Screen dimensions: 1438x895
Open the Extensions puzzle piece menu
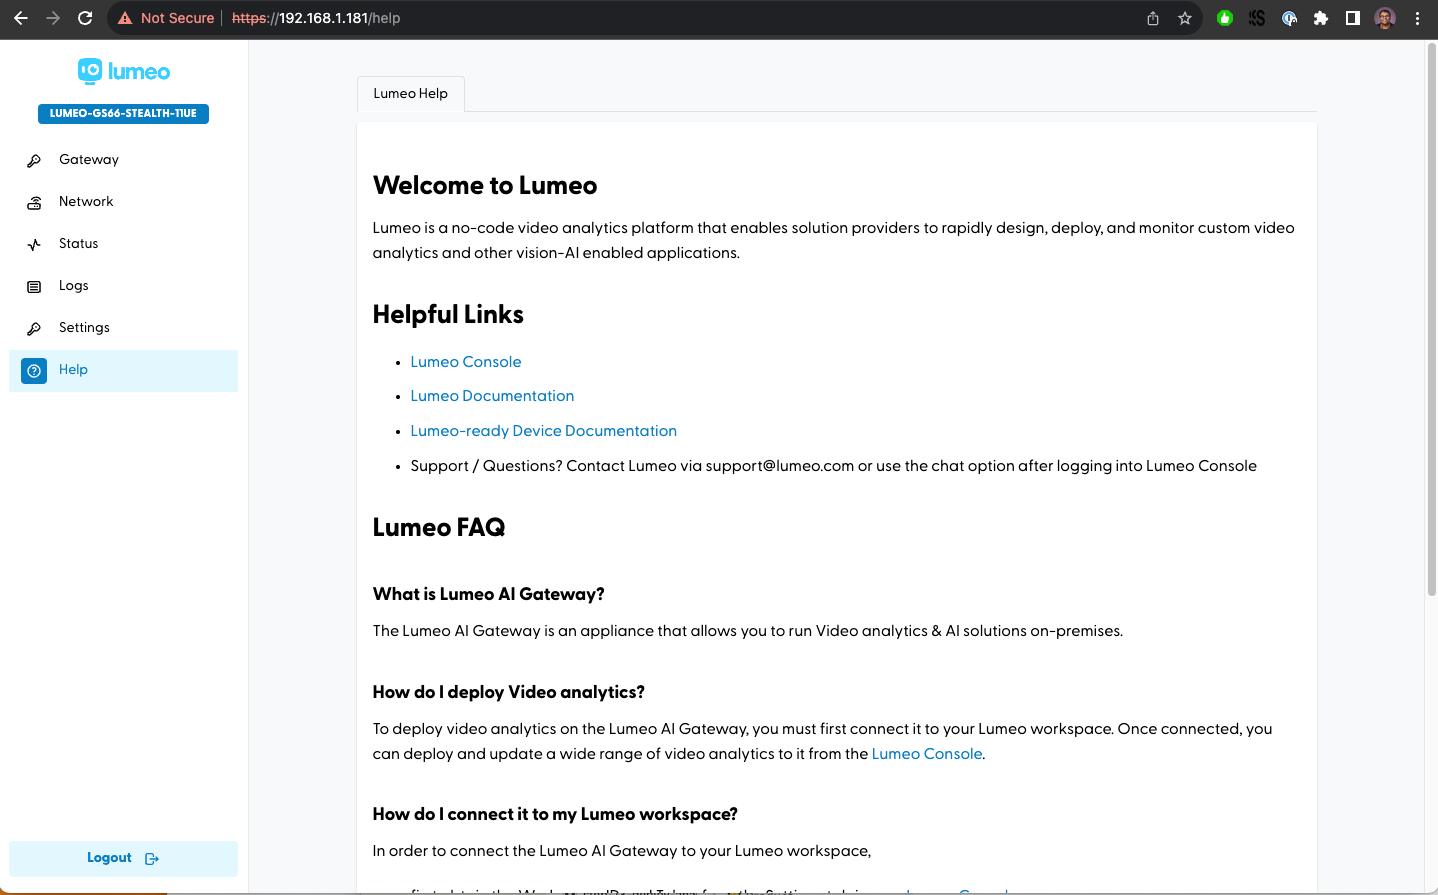(1321, 18)
